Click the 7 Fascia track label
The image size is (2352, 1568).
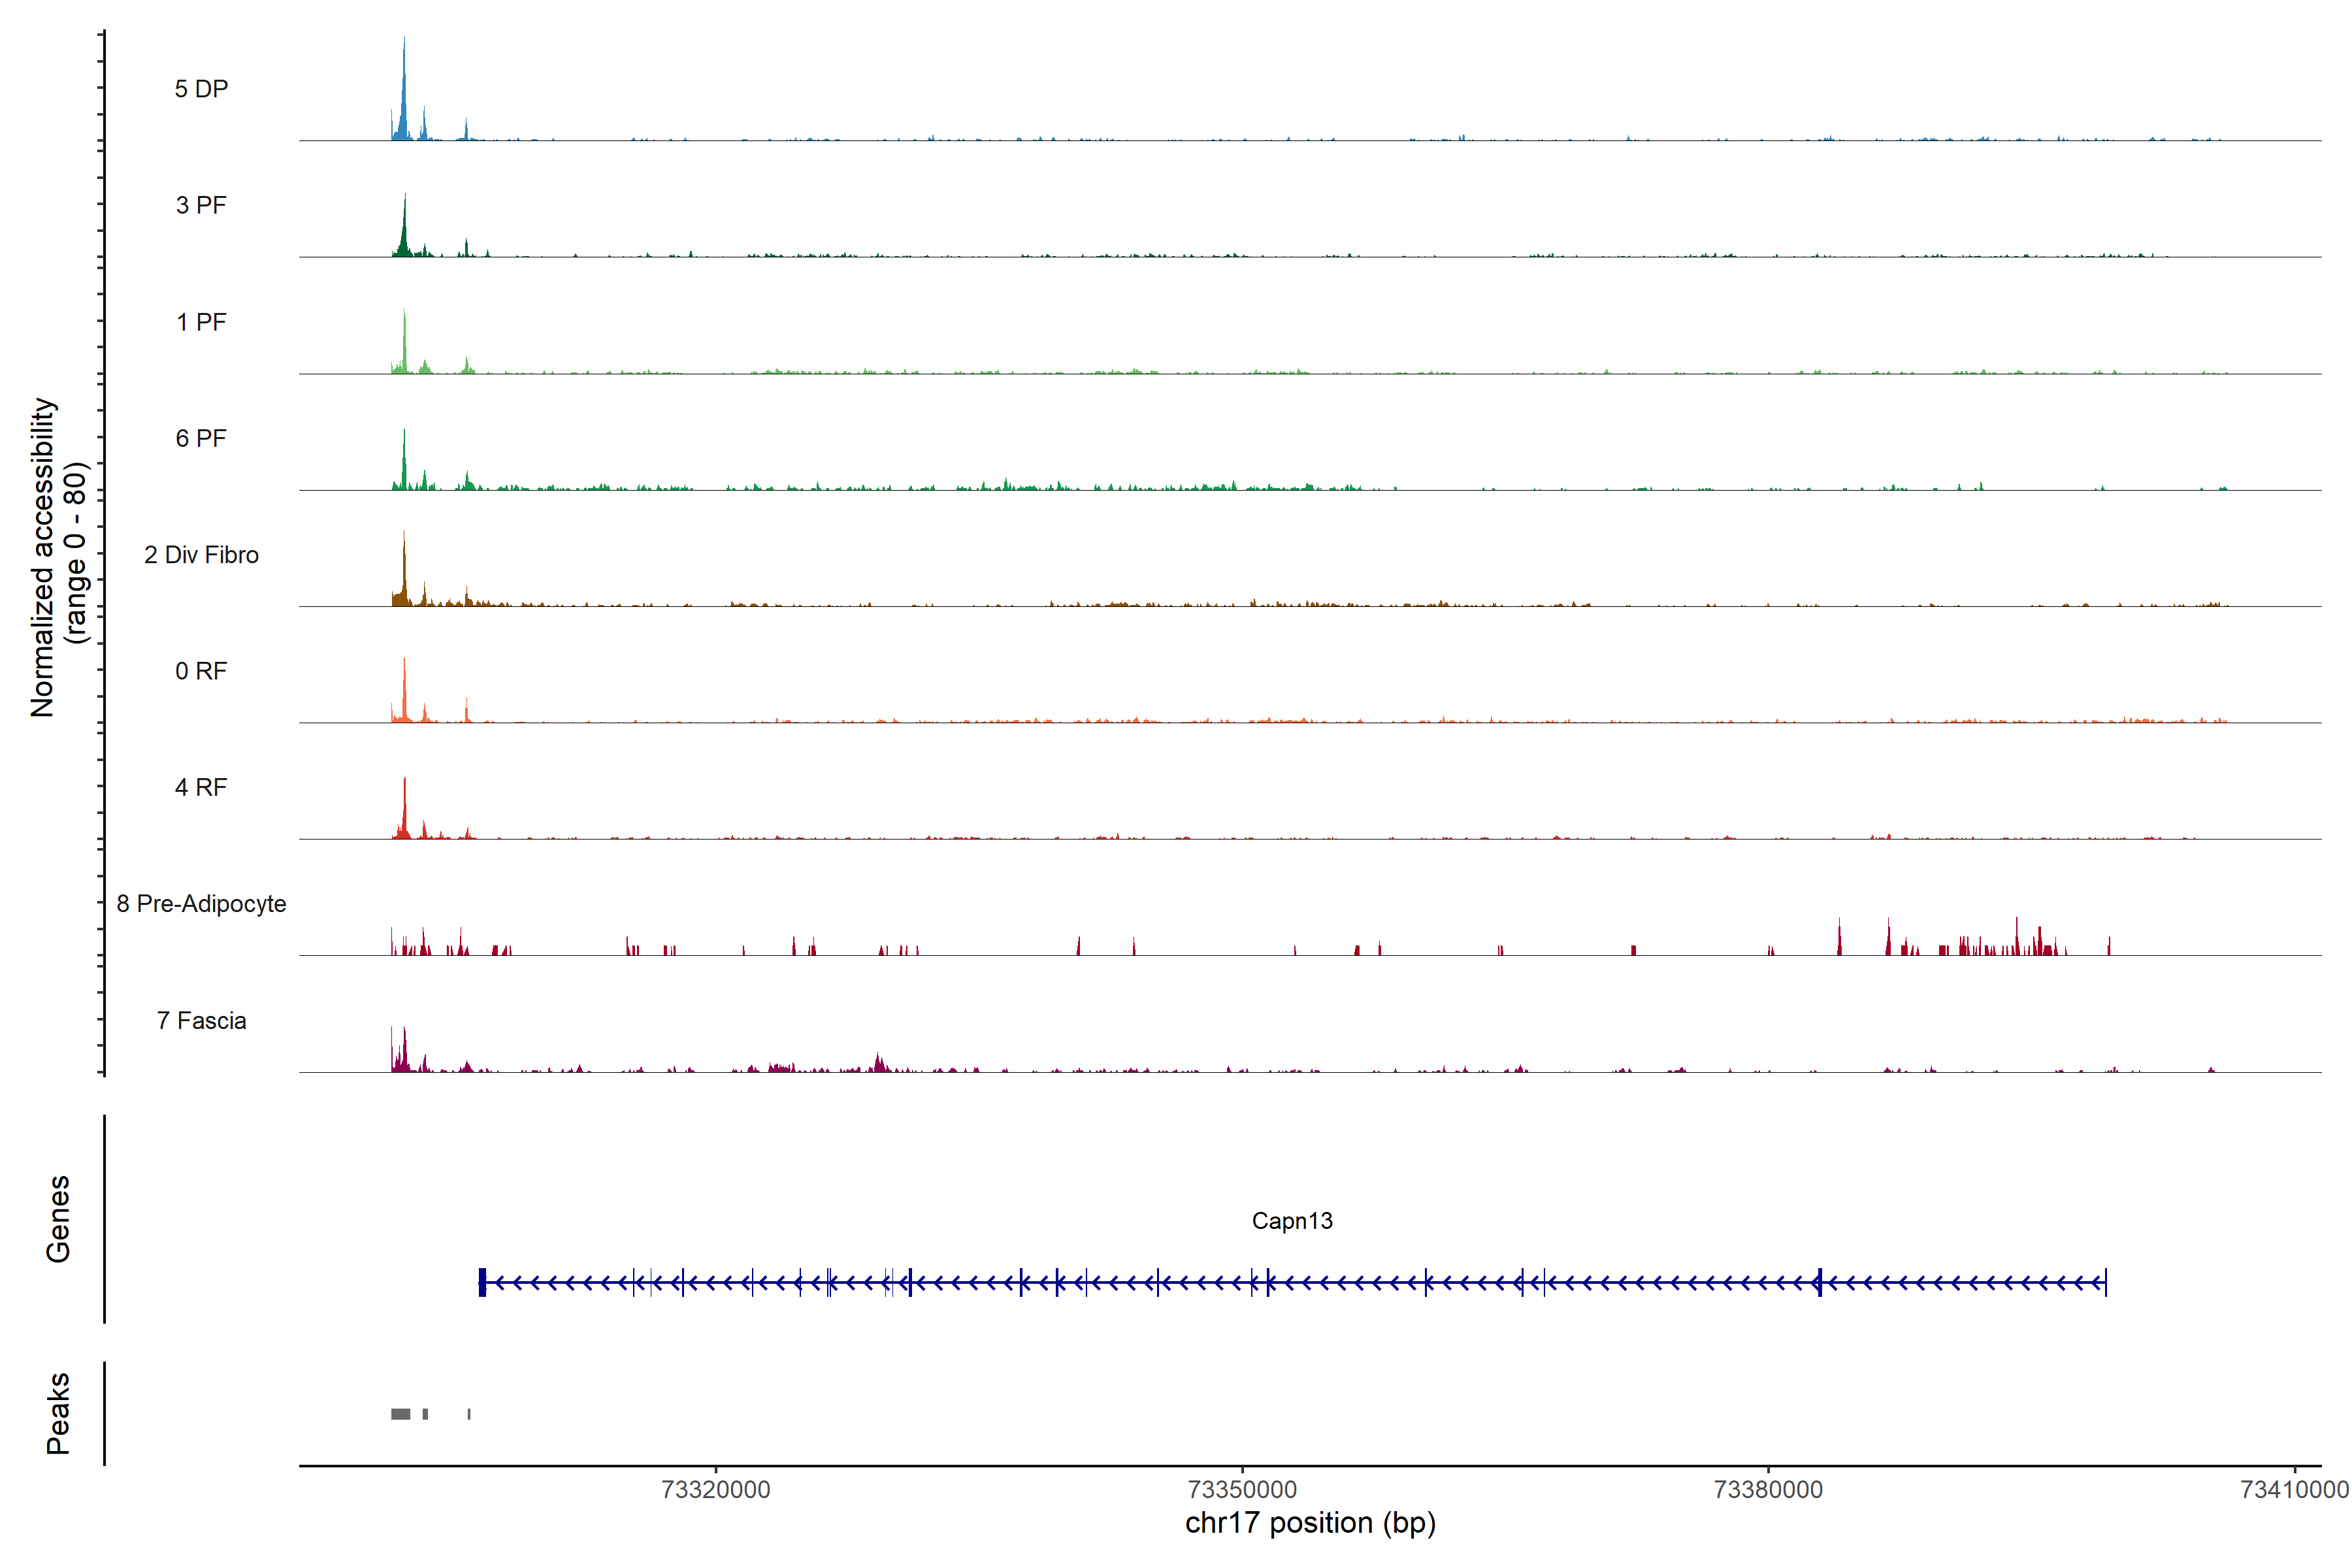point(201,1020)
